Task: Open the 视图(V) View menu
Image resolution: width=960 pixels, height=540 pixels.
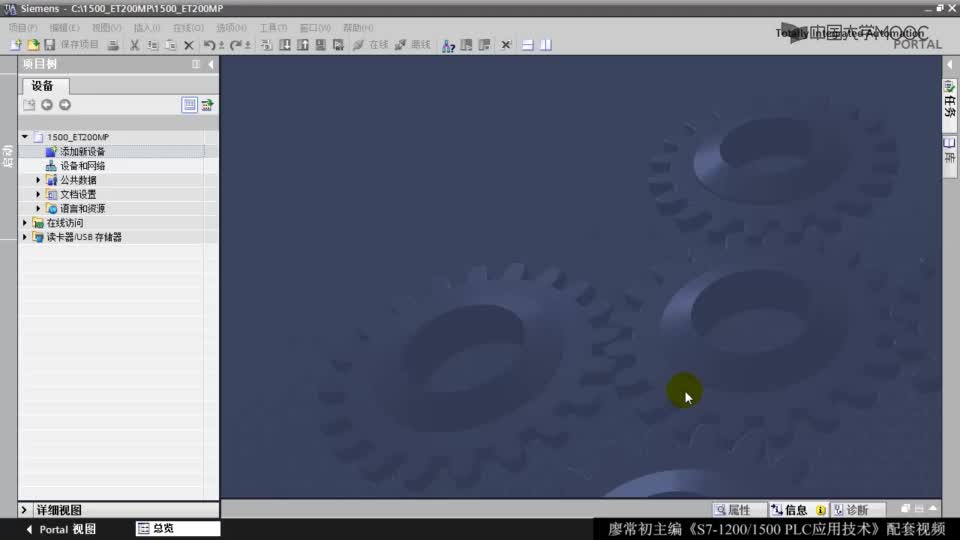Action: coord(107,28)
